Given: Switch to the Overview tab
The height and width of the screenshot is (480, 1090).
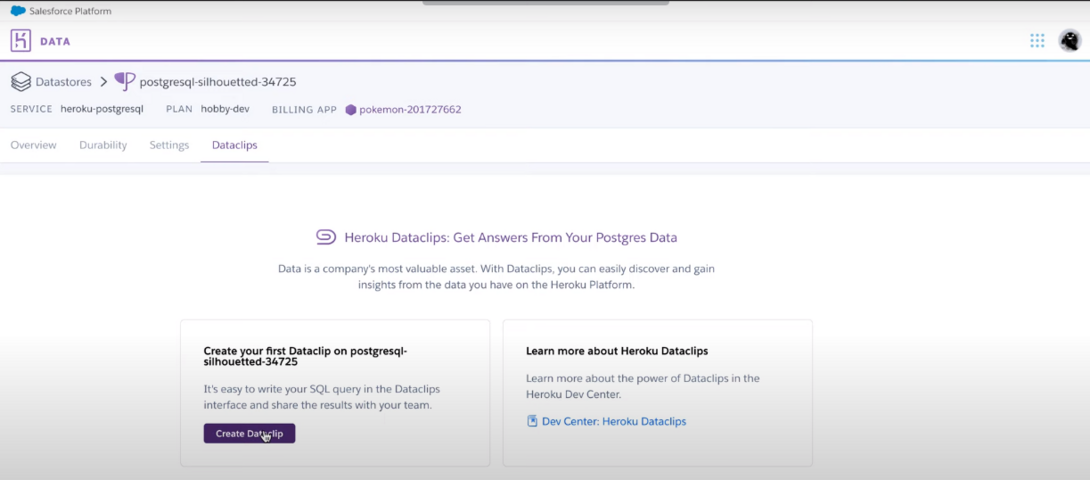Looking at the screenshot, I should point(33,145).
